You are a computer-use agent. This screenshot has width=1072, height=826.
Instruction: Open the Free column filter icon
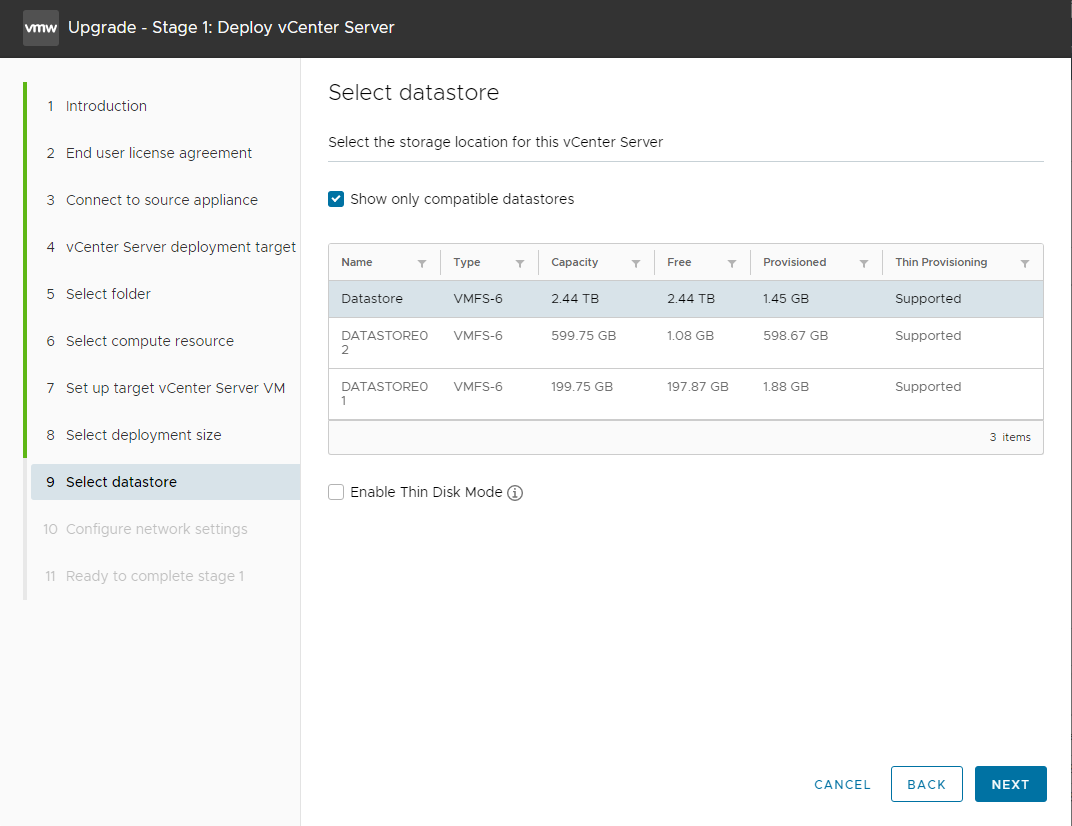[732, 263]
